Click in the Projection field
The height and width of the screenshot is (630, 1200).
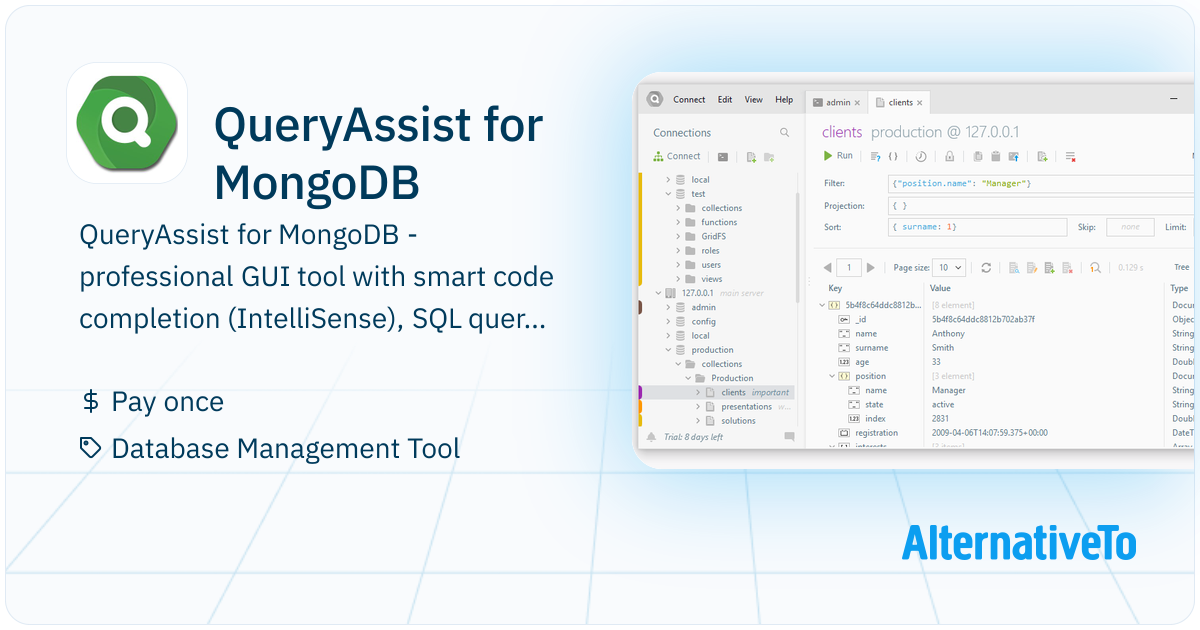[x=1040, y=206]
